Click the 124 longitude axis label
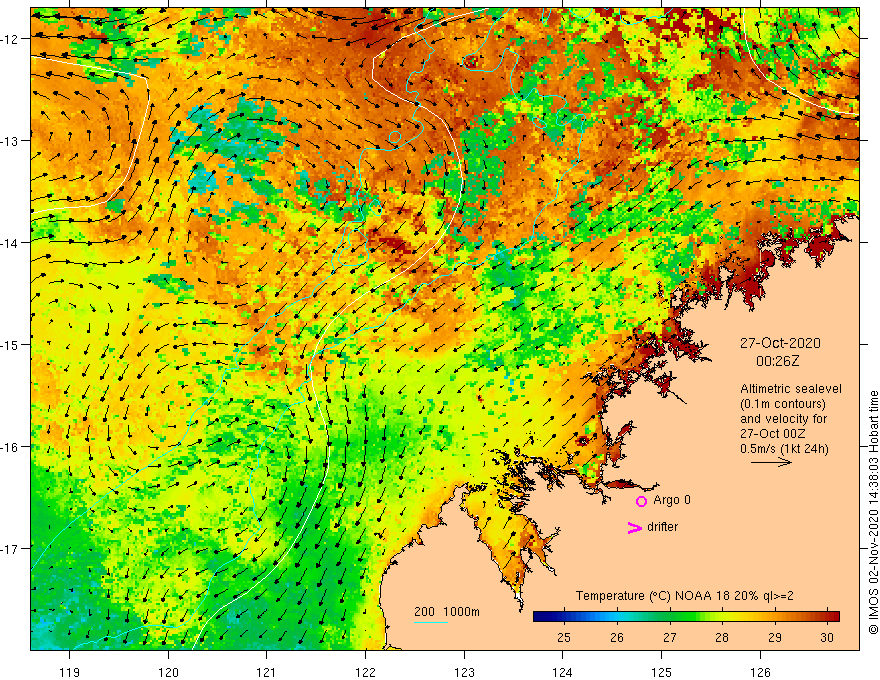The height and width of the screenshot is (680, 880). coord(563,672)
